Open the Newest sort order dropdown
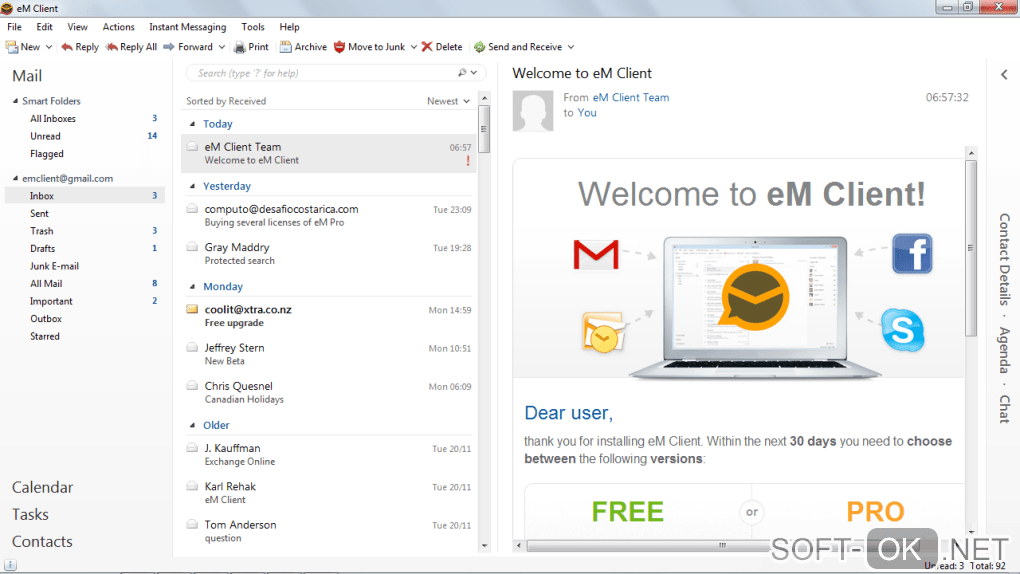Viewport: 1020px width, 574px height. tap(448, 101)
